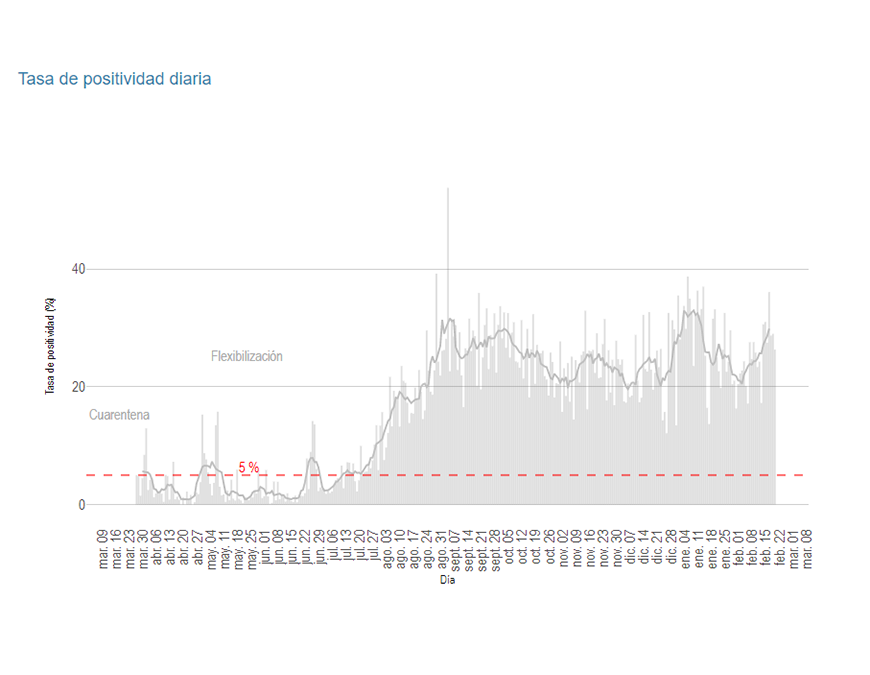Viewport: 870px width, 675px height.
Task: Click the "jun. 29" x-axis date label
Action: click(320, 549)
